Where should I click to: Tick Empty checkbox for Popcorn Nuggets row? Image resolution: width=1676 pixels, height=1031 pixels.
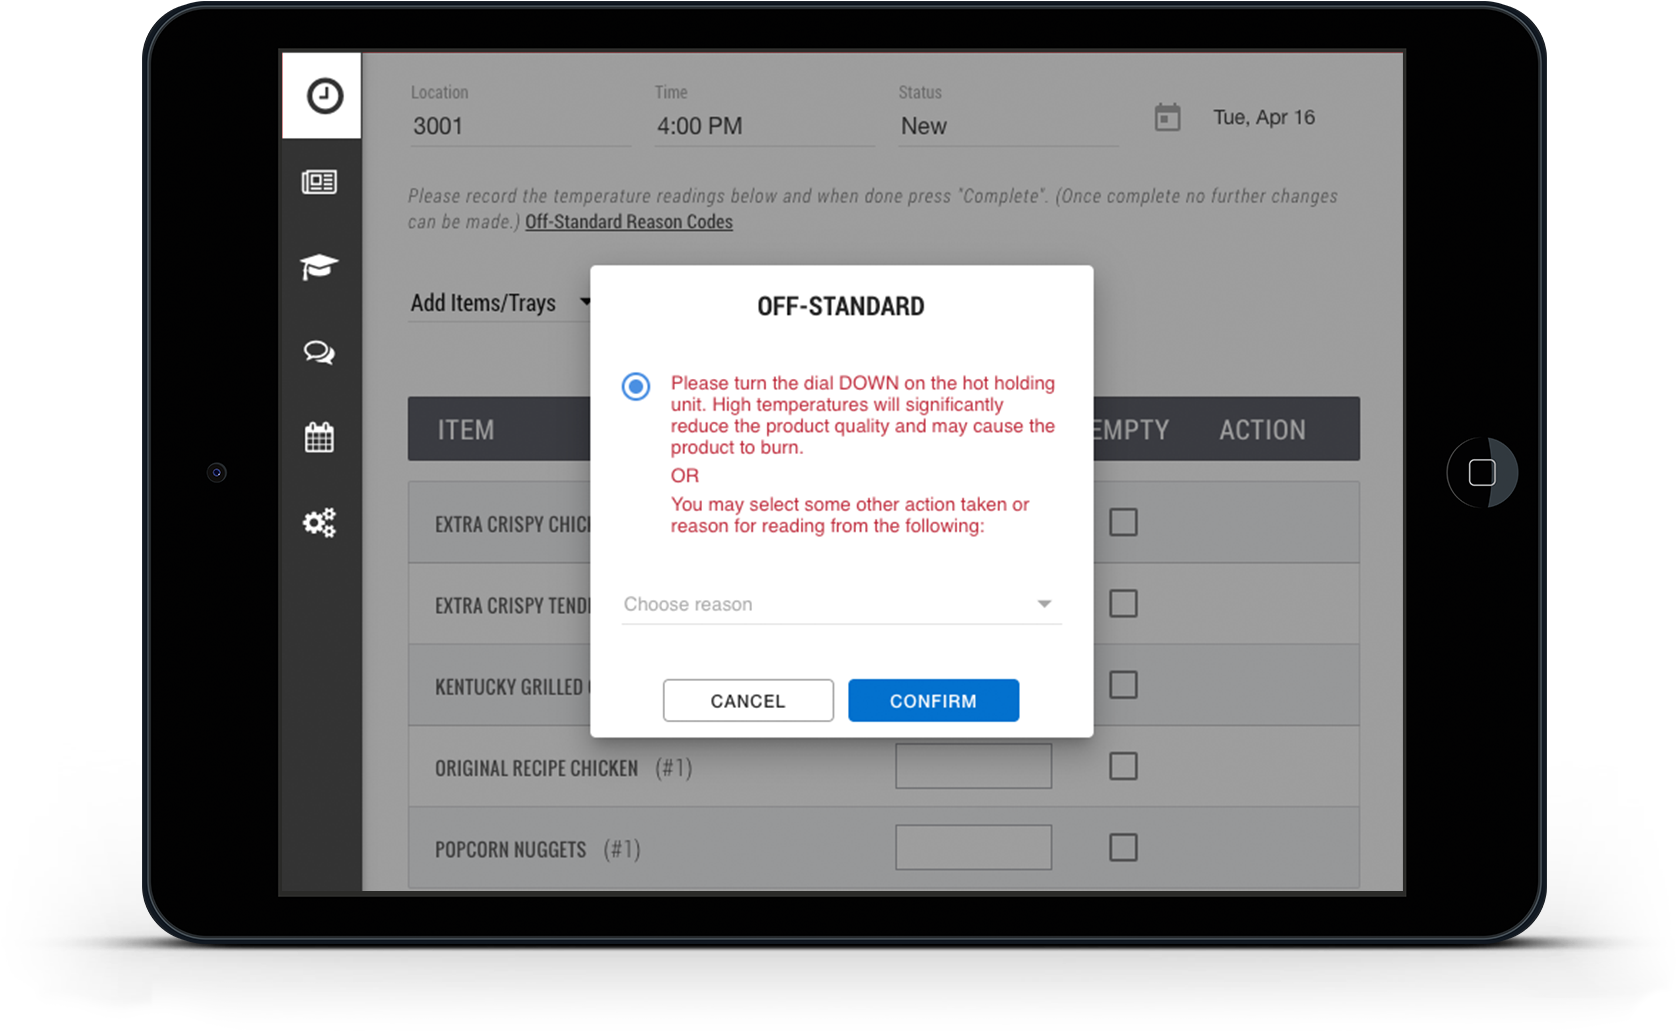(x=1123, y=848)
